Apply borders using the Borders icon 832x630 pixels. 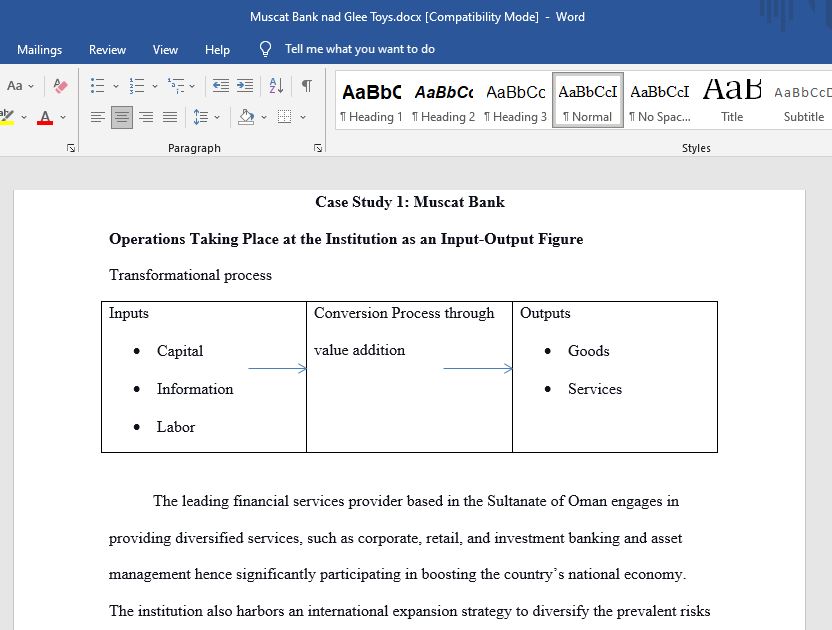284,117
